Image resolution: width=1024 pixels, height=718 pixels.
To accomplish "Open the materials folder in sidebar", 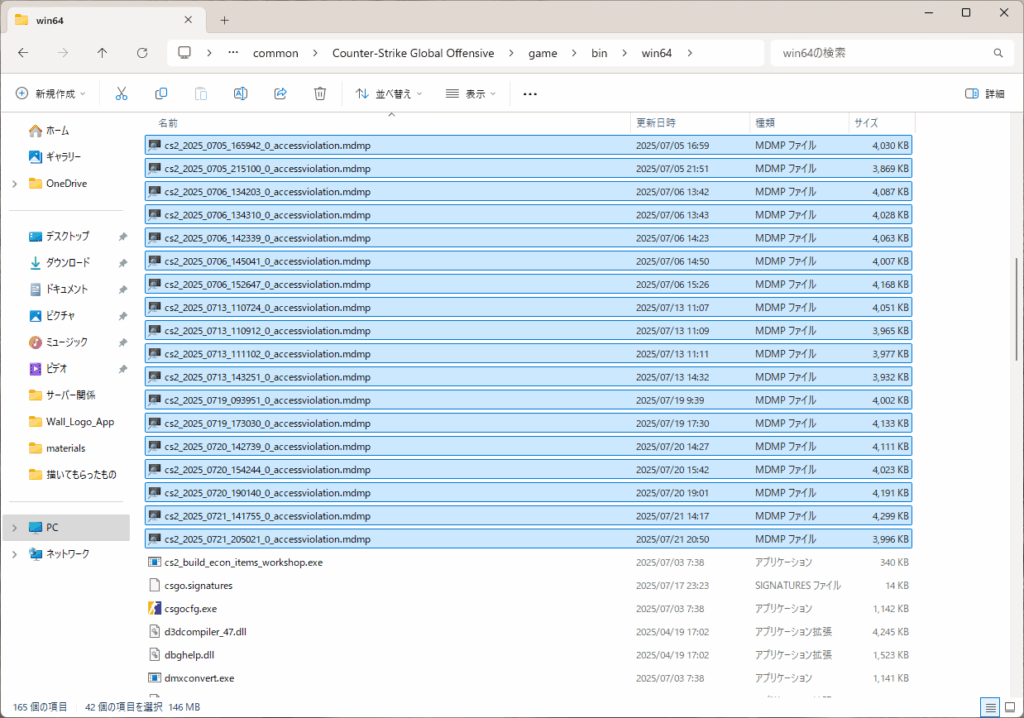I will coord(57,448).
